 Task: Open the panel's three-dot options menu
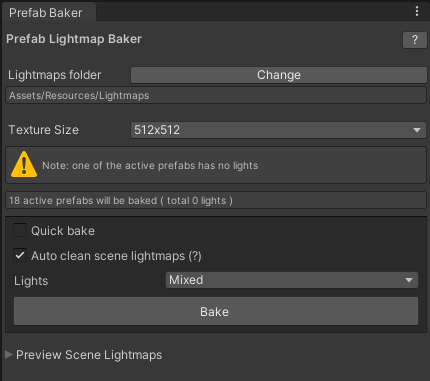click(417, 11)
